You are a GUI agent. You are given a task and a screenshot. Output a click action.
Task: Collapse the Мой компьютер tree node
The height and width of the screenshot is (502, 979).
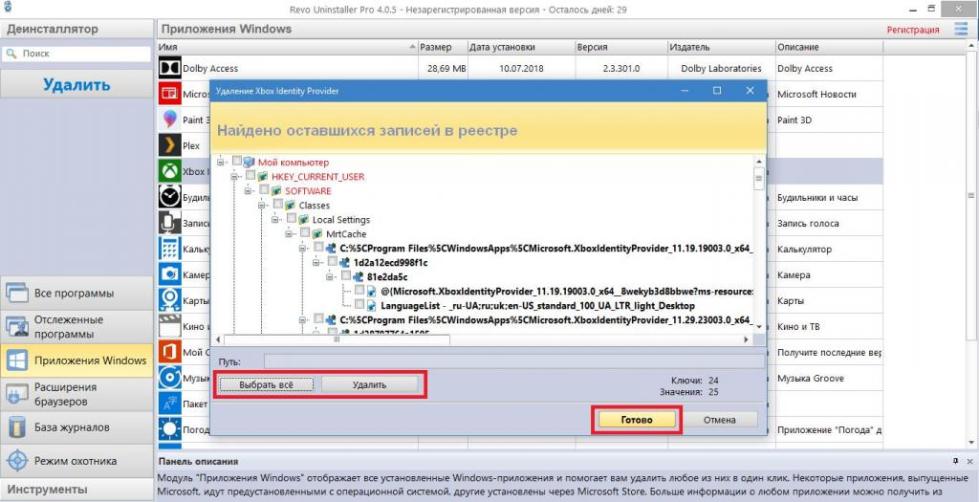[x=220, y=162]
